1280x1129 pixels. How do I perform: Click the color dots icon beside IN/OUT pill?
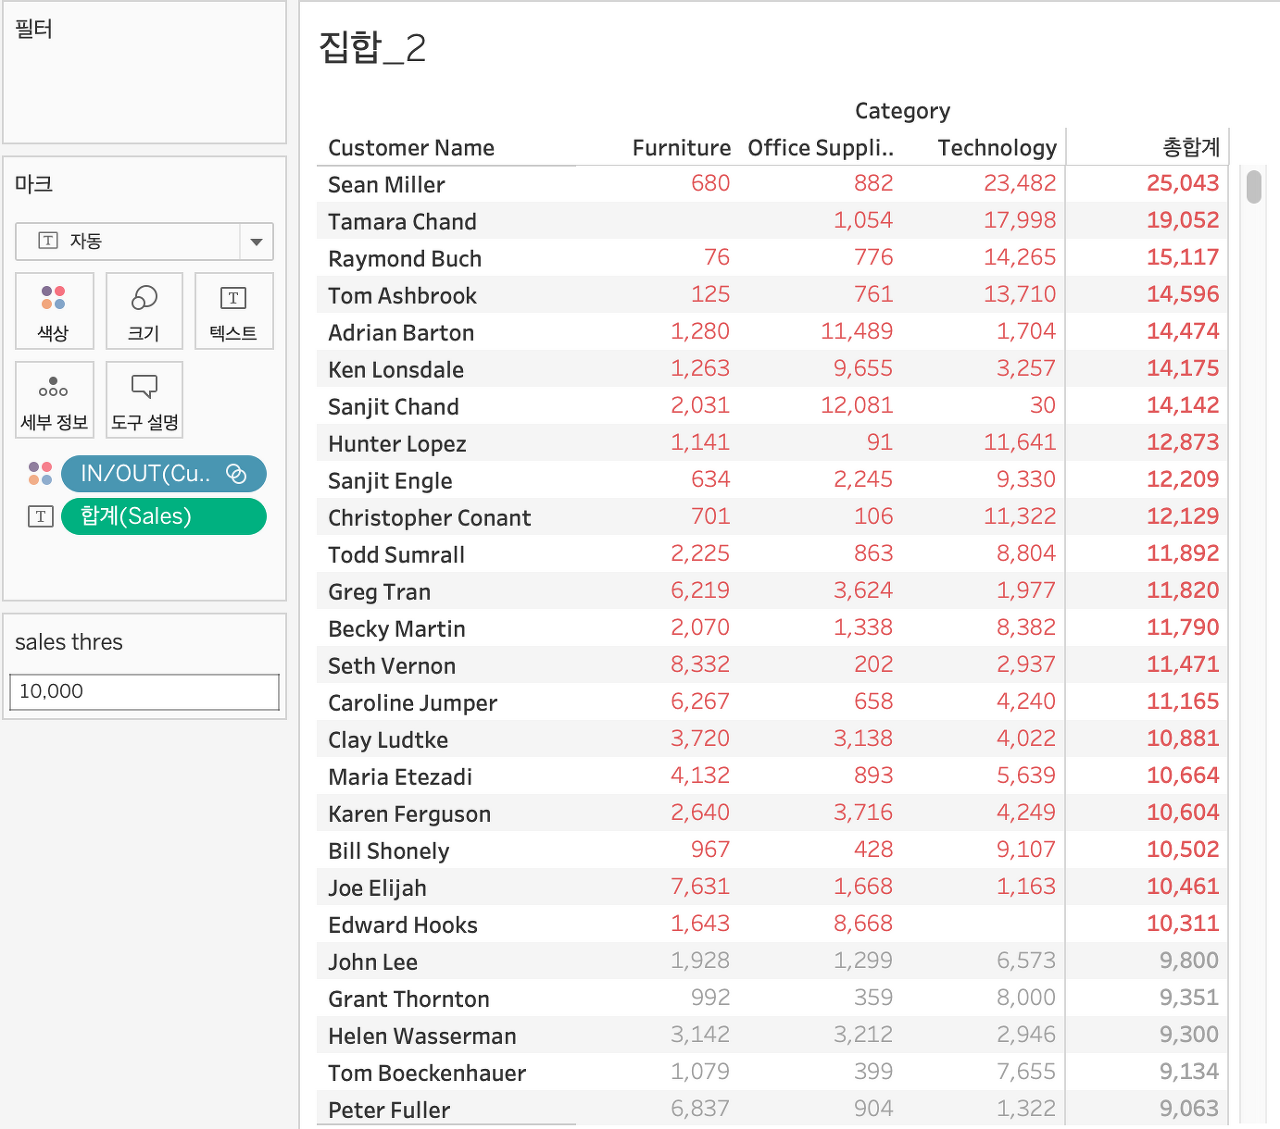(40, 474)
